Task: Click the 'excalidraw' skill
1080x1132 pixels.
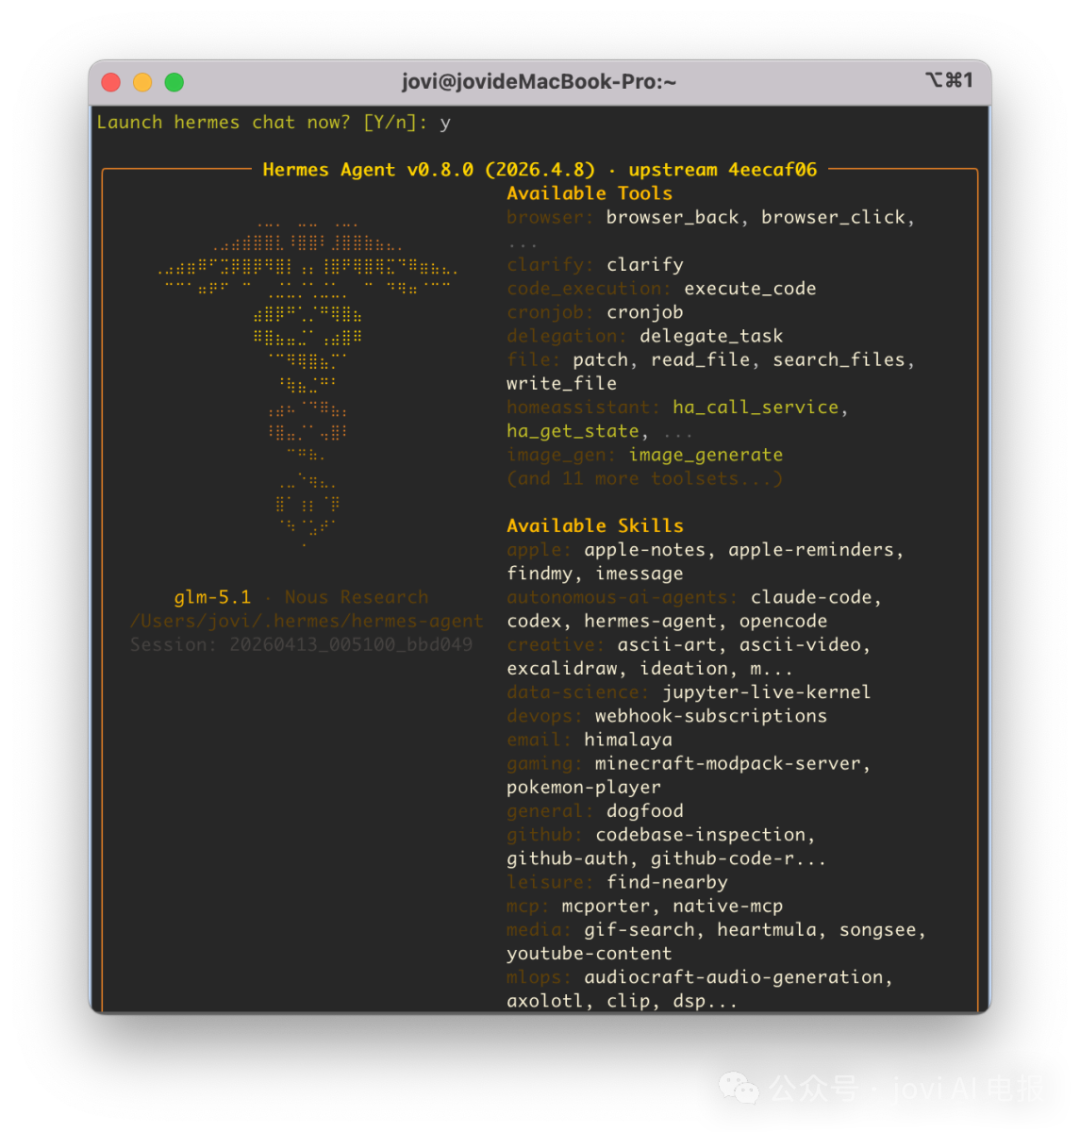Action: point(562,669)
